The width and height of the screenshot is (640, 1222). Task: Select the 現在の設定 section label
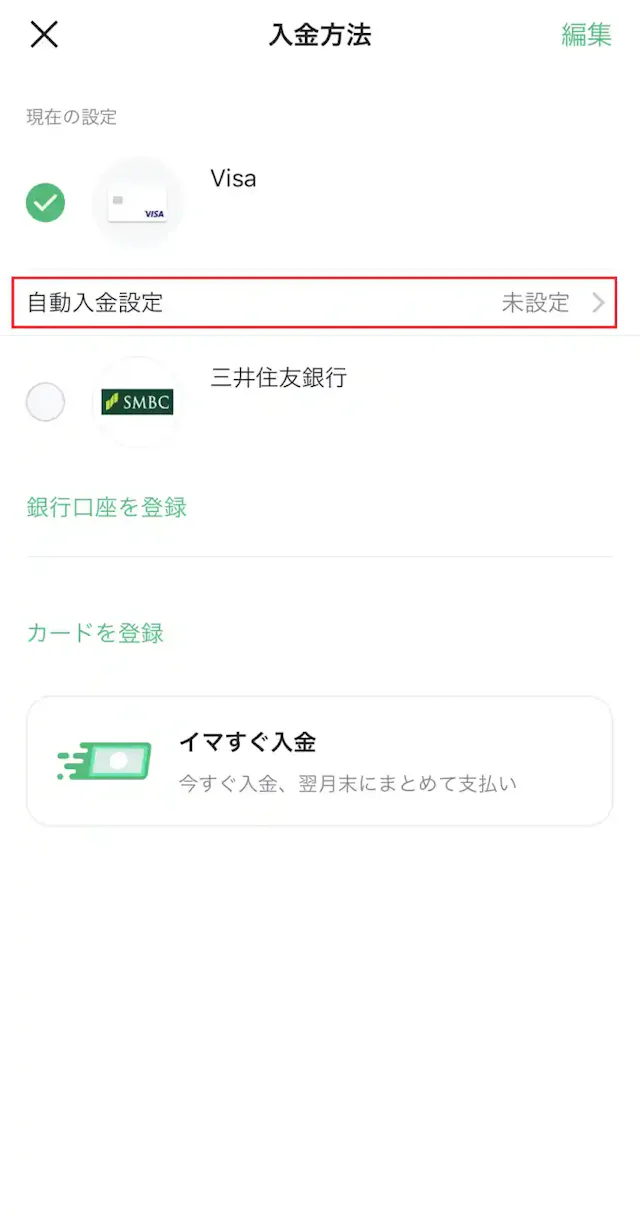click(x=68, y=117)
